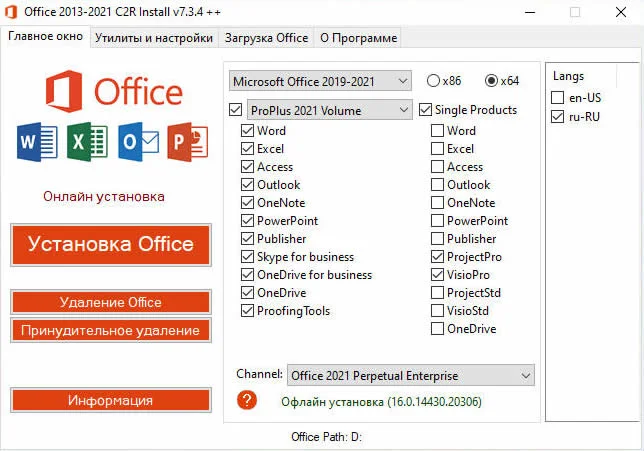Open the Channel dropdown list
Viewport: 644px width, 451px height.
411,375
